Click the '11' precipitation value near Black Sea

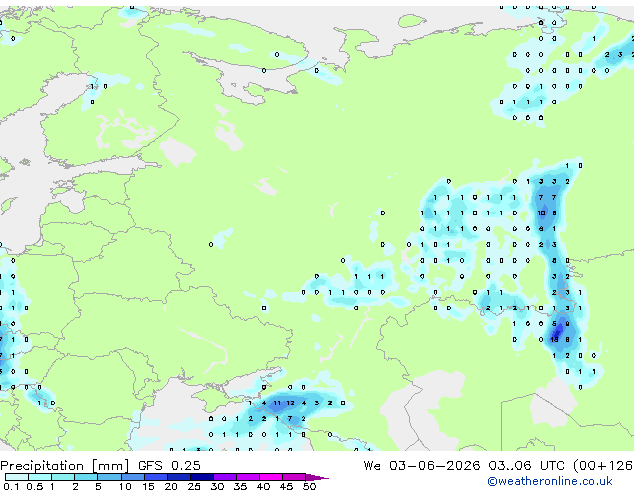coord(277,403)
